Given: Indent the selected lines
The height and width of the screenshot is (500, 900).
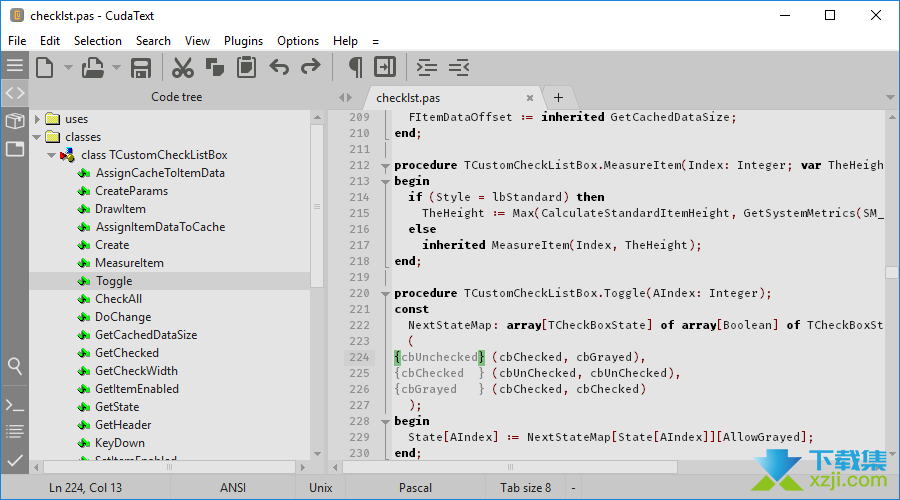Looking at the screenshot, I should coord(427,67).
